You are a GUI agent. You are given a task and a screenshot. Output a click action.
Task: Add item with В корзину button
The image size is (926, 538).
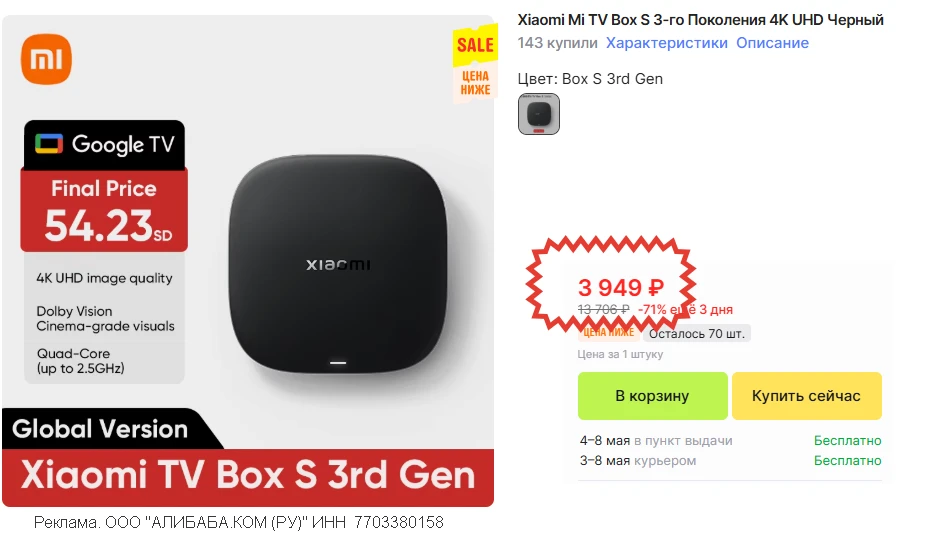tap(653, 396)
